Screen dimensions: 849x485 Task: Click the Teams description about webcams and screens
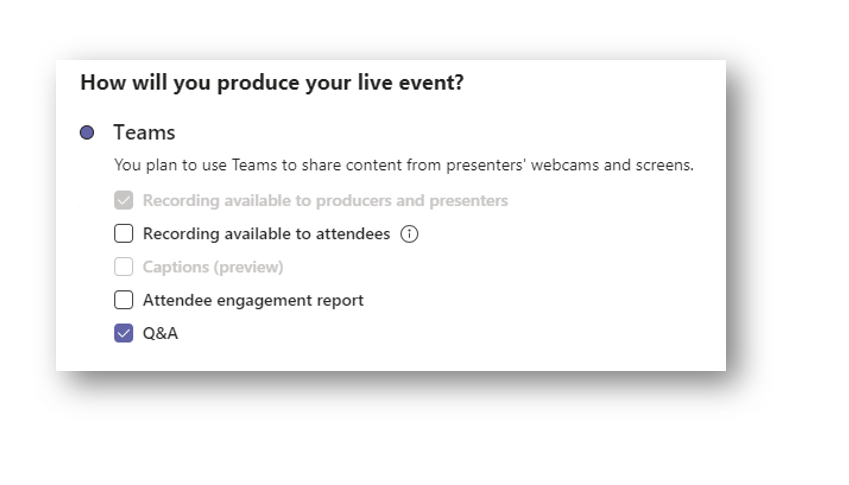(x=403, y=165)
